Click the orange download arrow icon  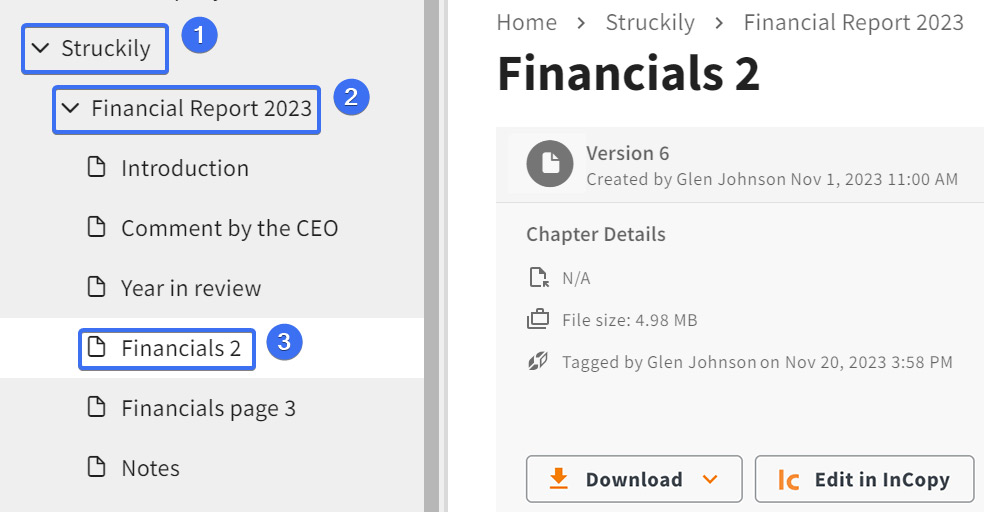coord(559,478)
